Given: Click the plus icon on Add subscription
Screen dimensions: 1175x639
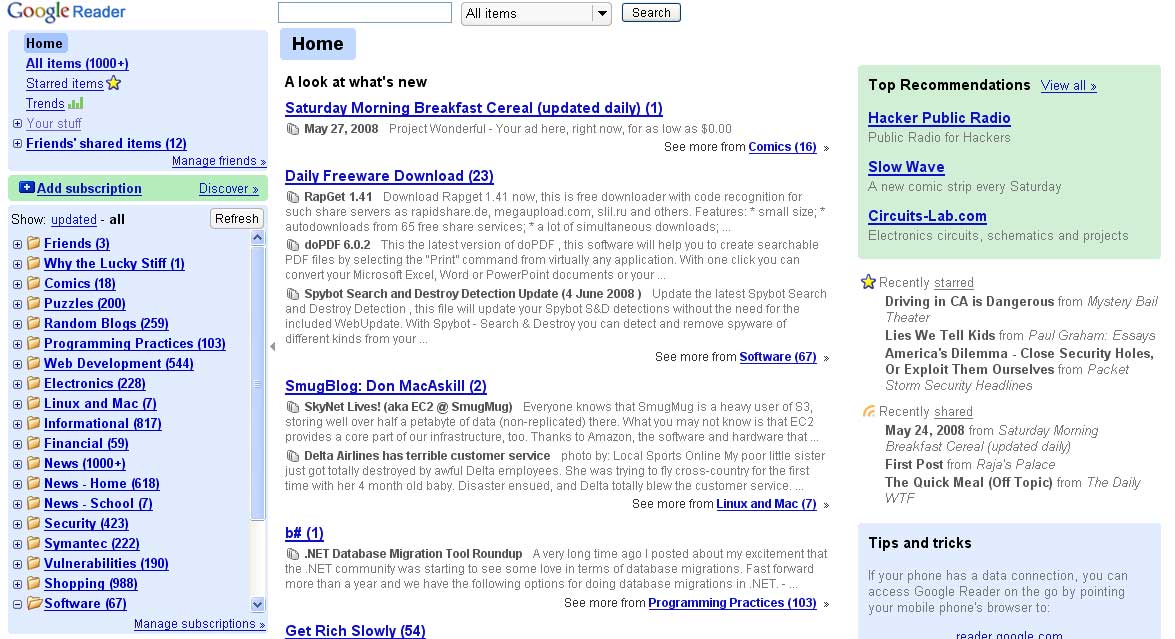Looking at the screenshot, I should tap(27, 187).
